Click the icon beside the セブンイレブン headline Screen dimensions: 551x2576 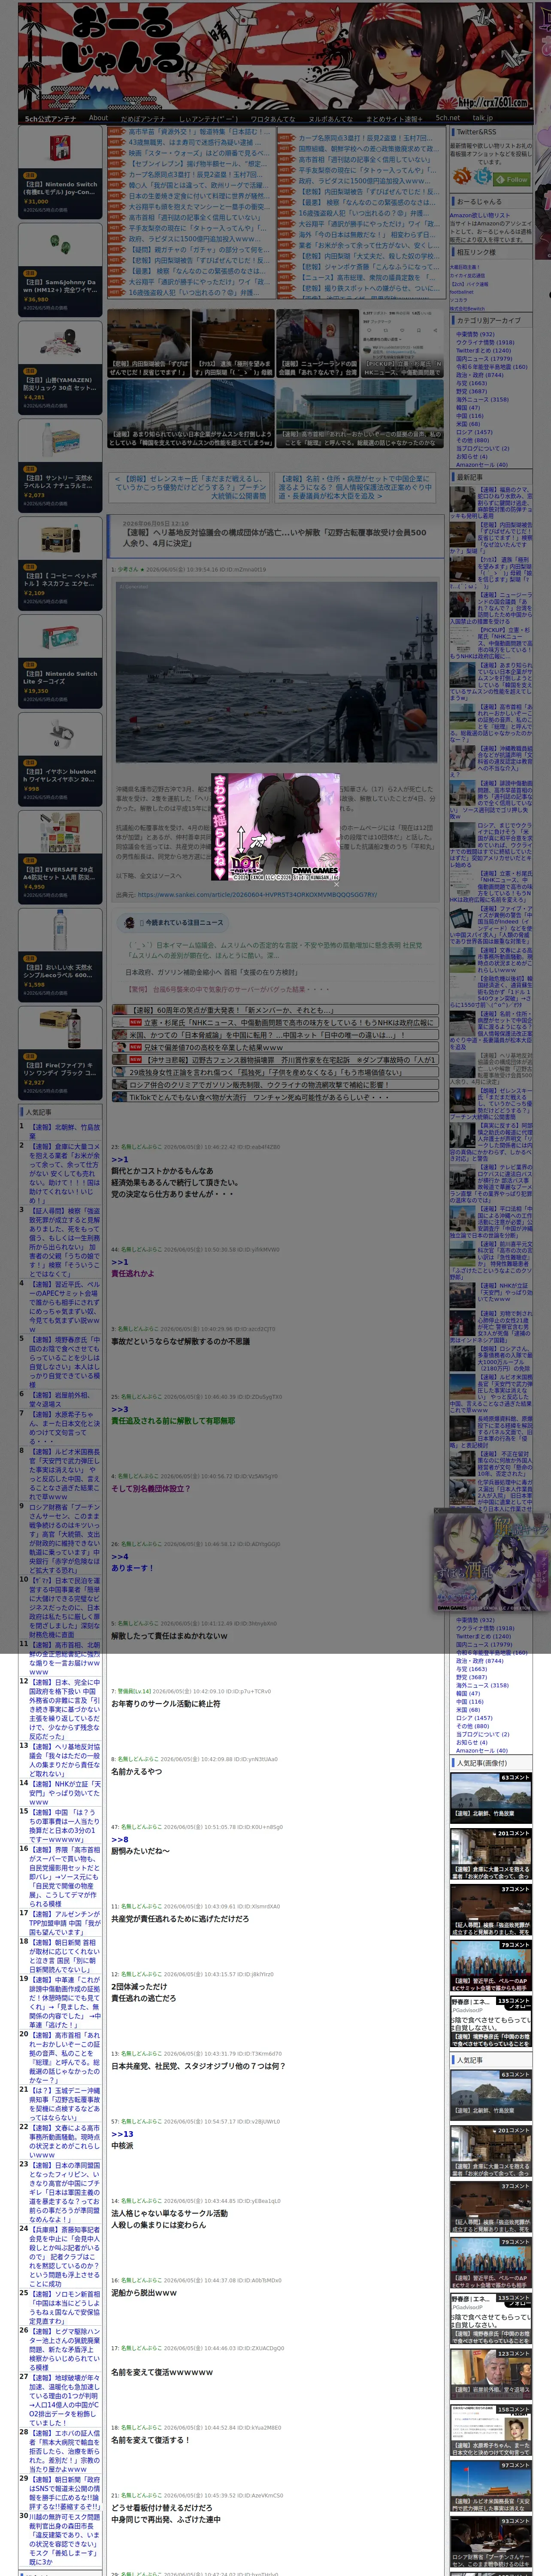[x=117, y=163]
